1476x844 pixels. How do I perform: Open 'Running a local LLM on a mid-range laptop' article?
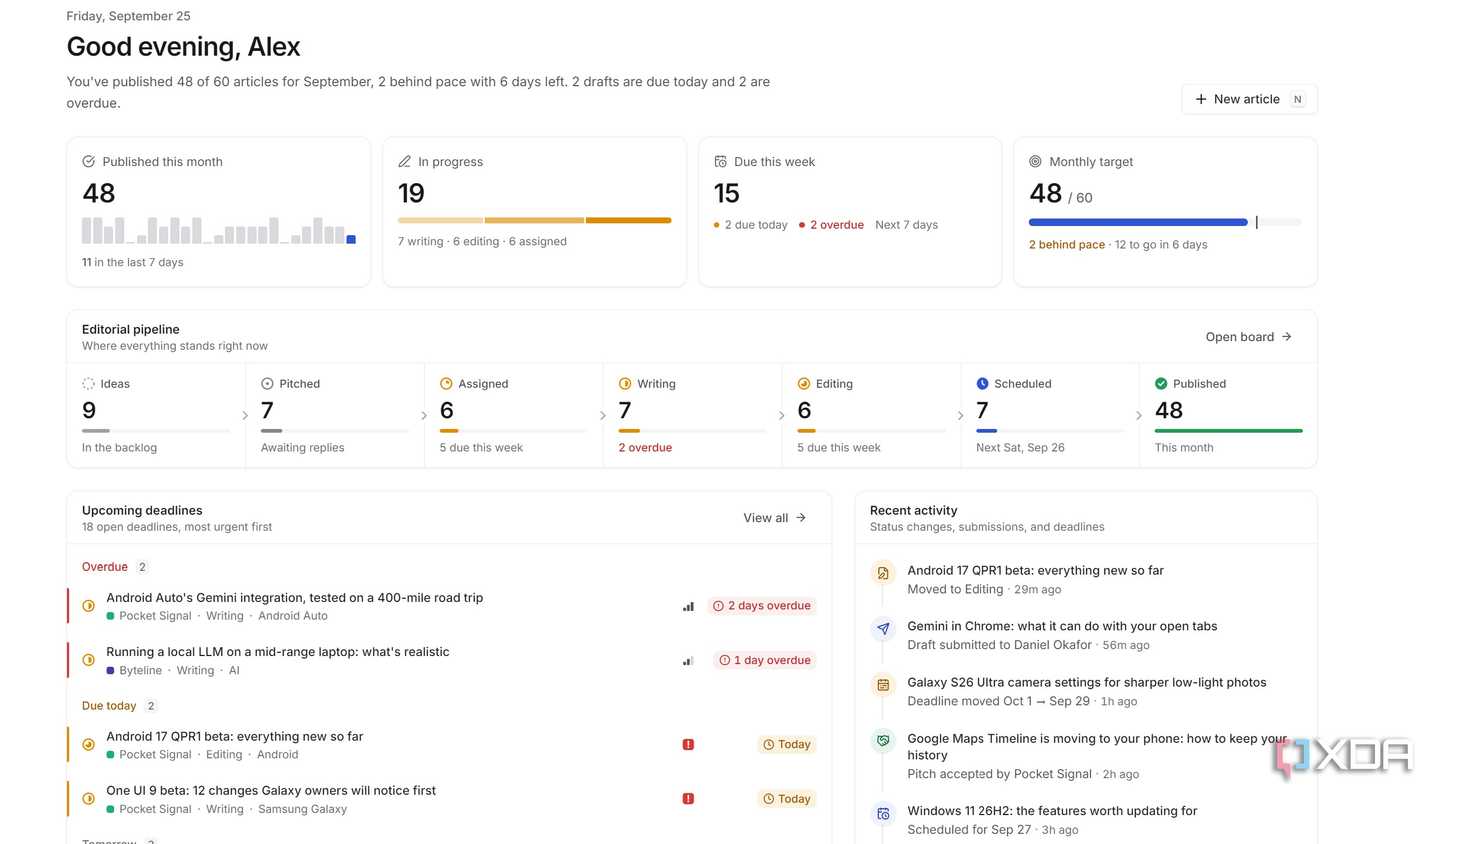point(278,652)
